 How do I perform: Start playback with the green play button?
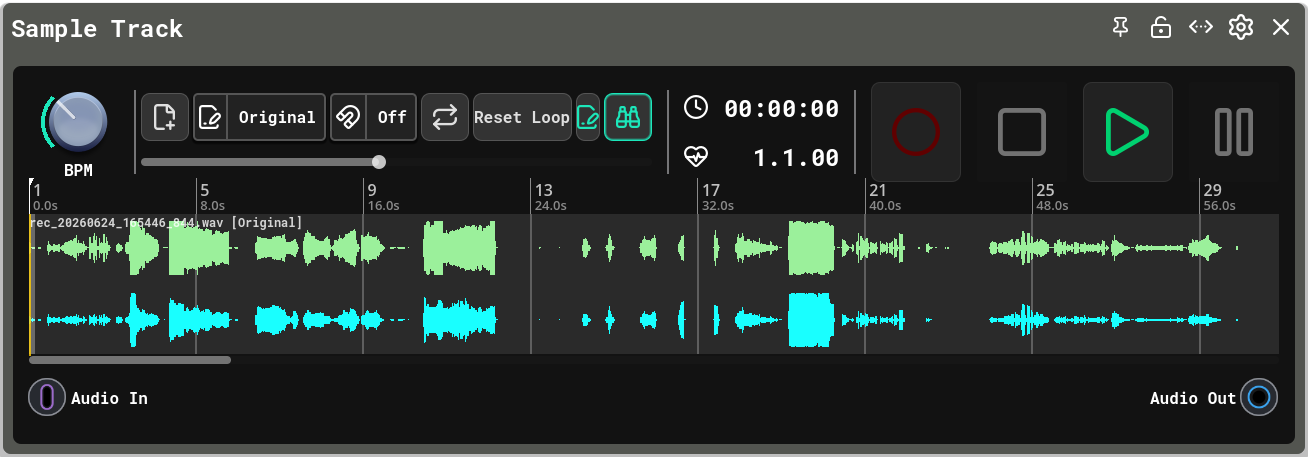[1128, 132]
